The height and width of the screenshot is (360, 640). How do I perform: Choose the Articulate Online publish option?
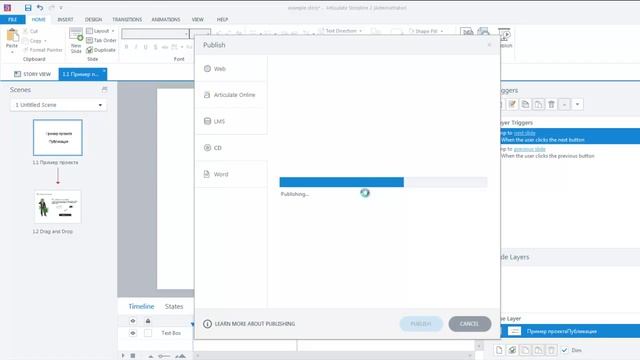point(231,95)
